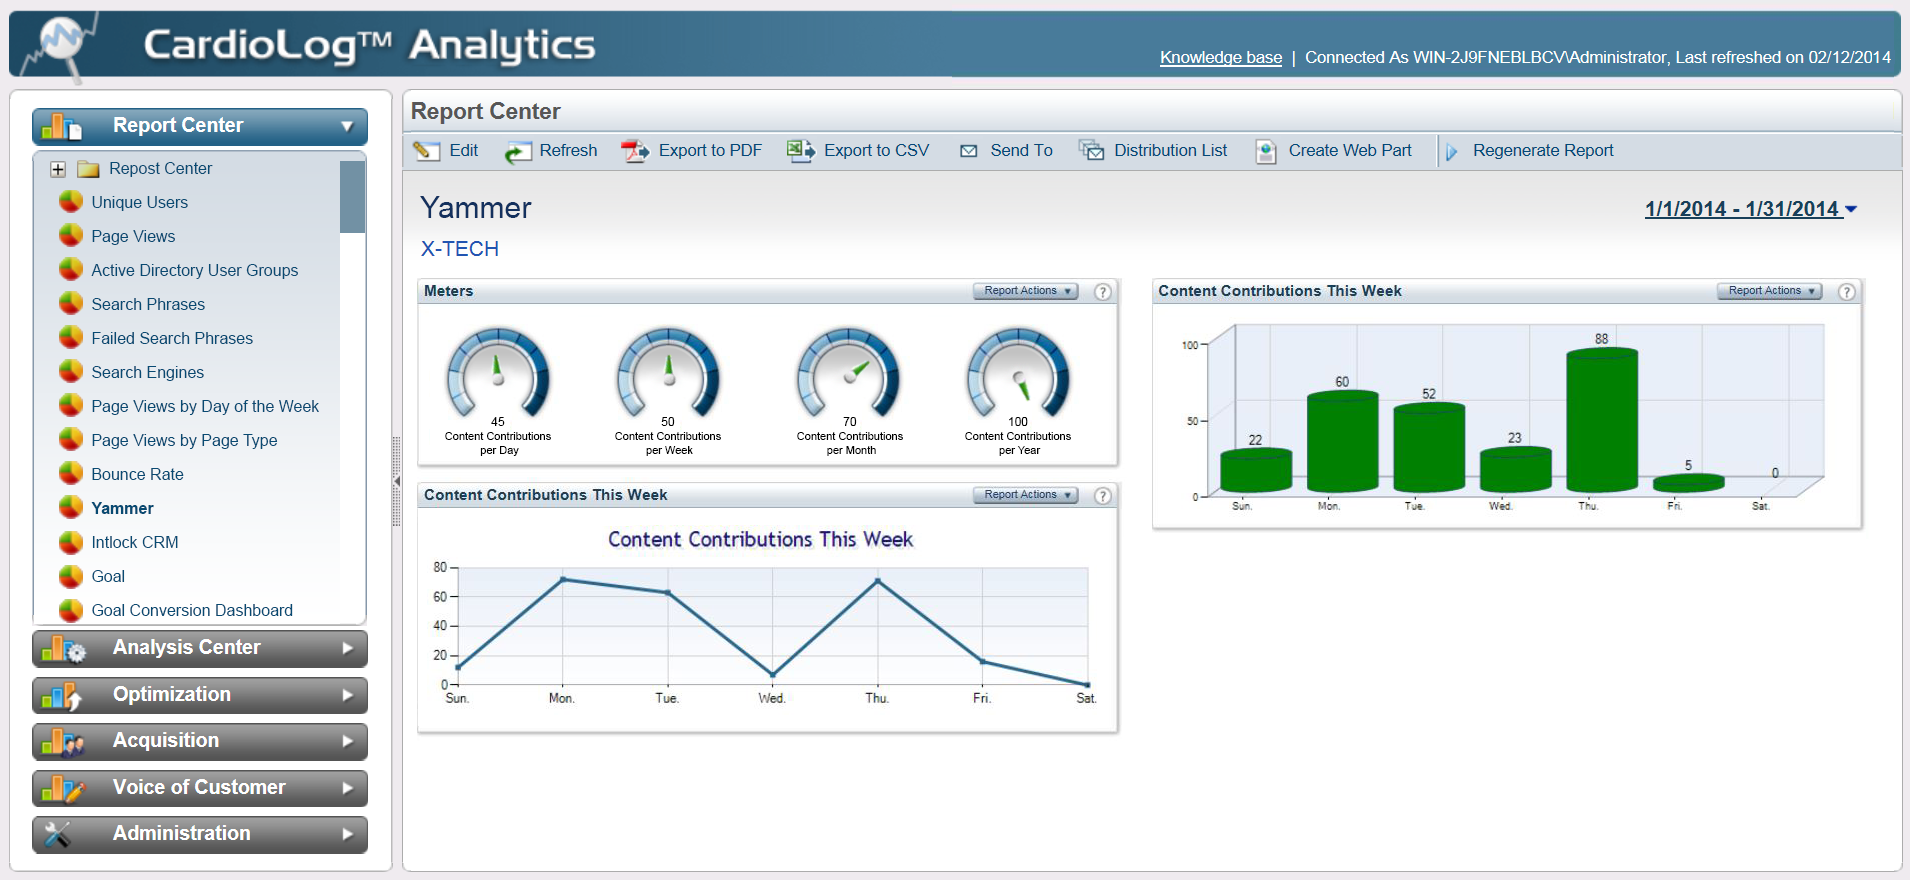Click help icon on line chart panel
The height and width of the screenshot is (880, 1910).
click(x=1102, y=495)
